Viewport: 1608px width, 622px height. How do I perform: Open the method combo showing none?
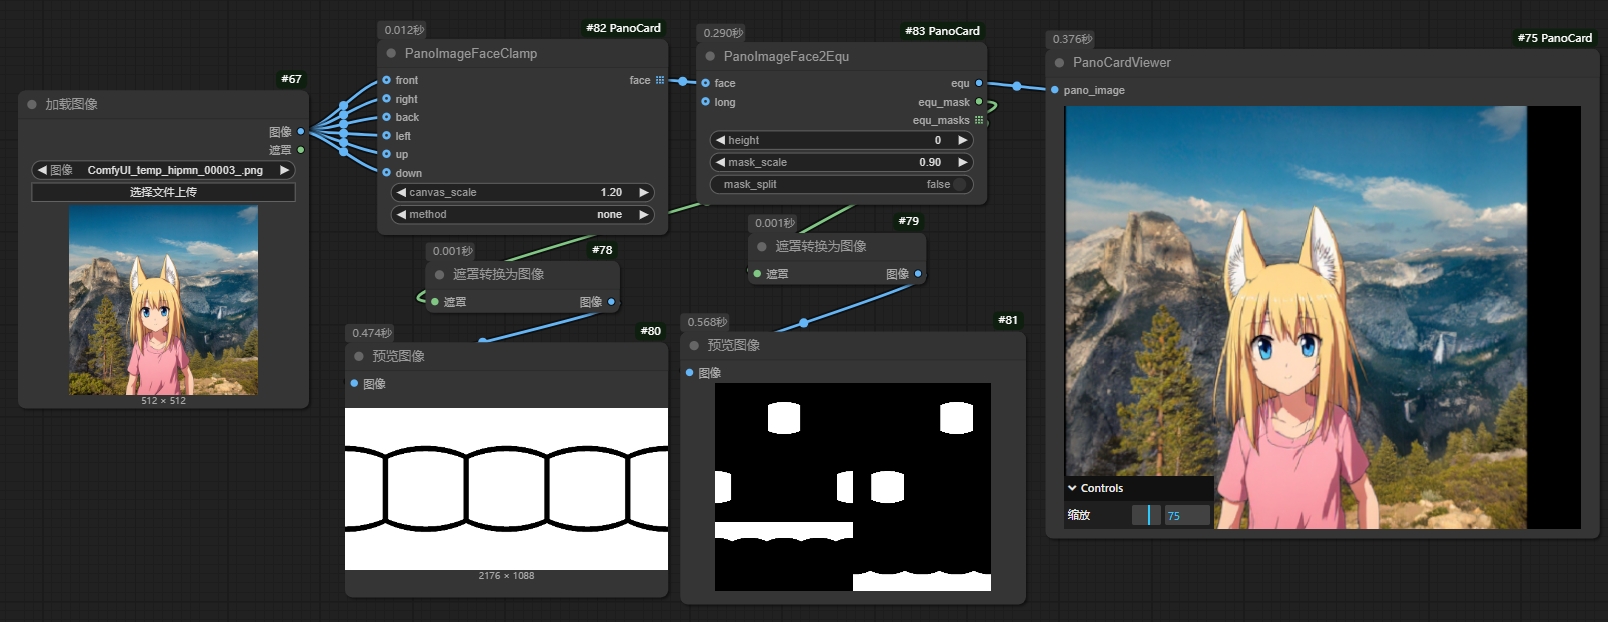[x=522, y=214]
